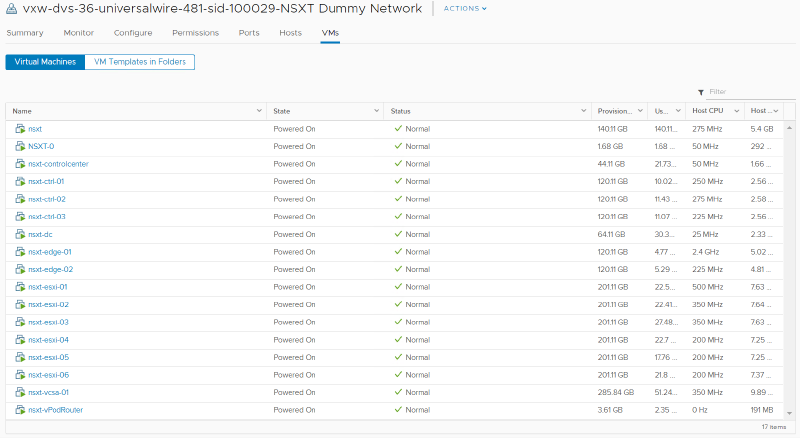Open the nsxt-dc link
This screenshot has width=800, height=438.
click(40, 234)
